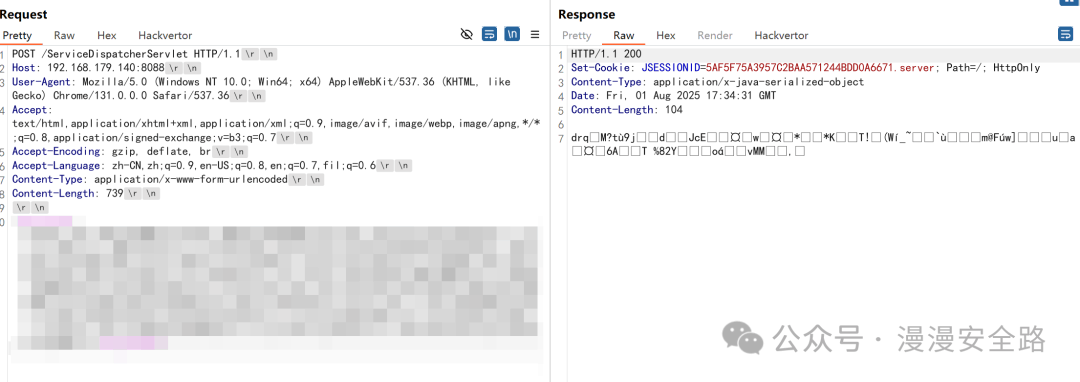Click the Response panel heading
This screenshot has width=1080, height=382.
[x=586, y=14]
